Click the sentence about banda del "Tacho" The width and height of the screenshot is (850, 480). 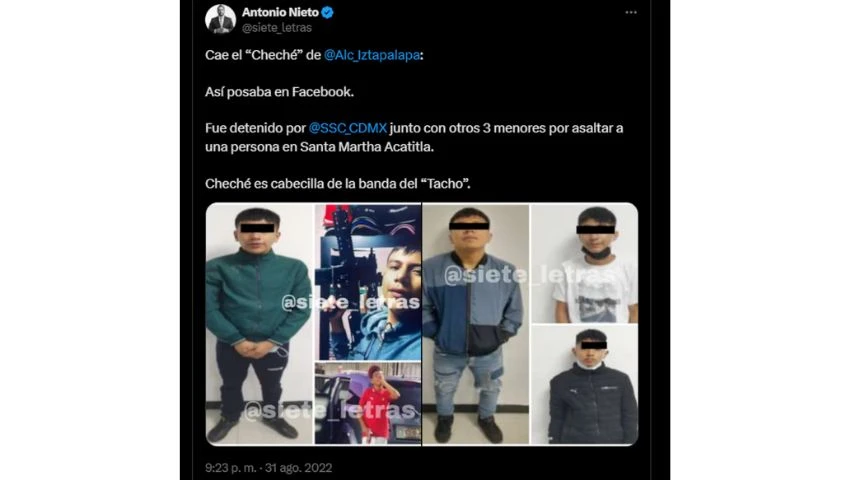(x=338, y=183)
